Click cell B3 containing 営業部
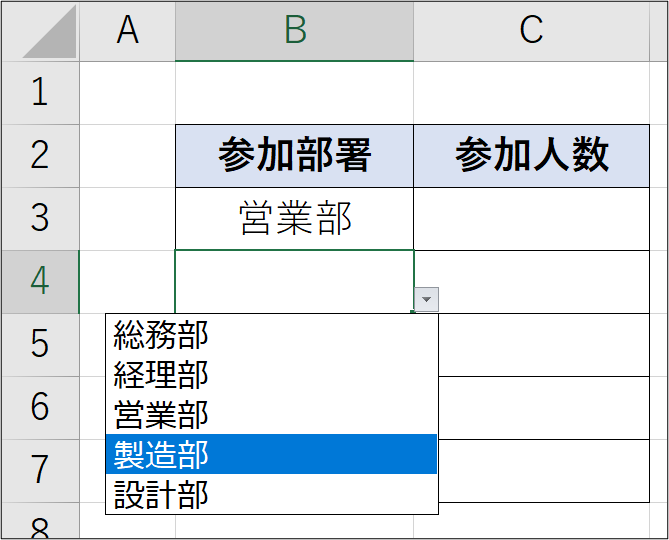The image size is (669, 540). (x=294, y=218)
